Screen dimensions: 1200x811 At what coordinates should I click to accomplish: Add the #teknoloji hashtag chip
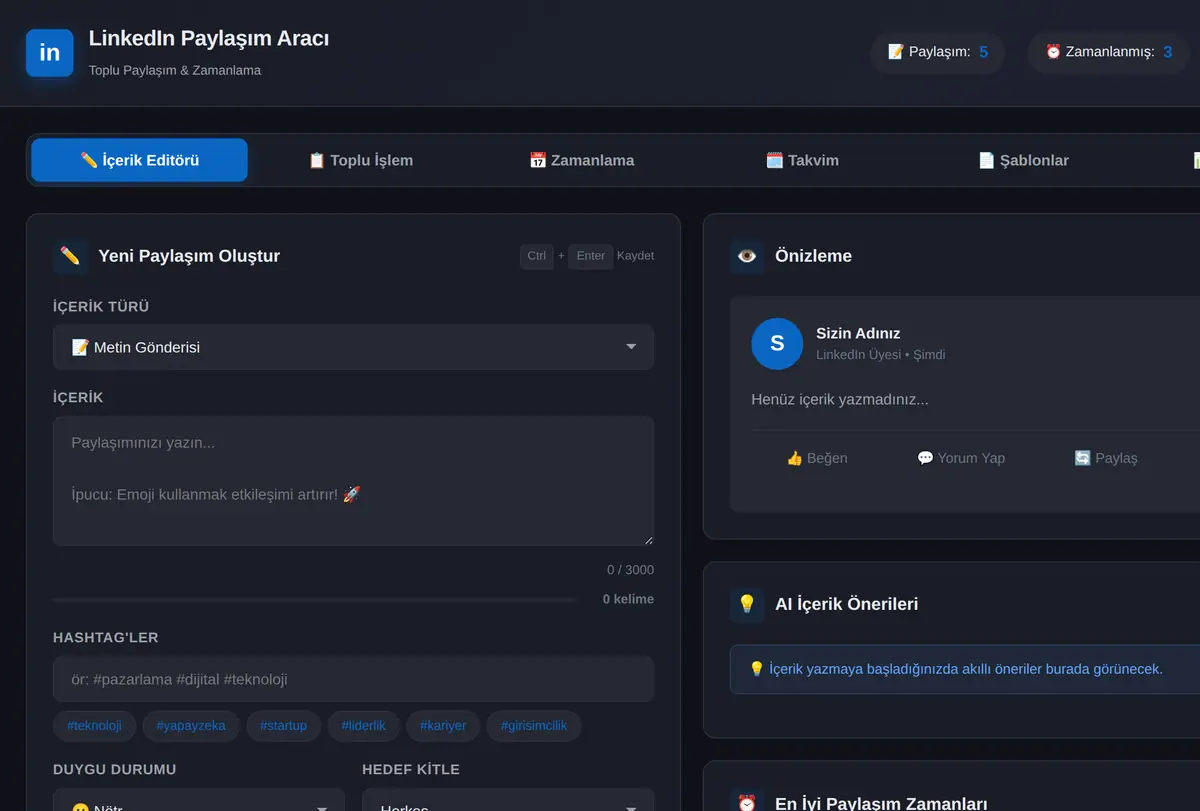[x=94, y=726]
